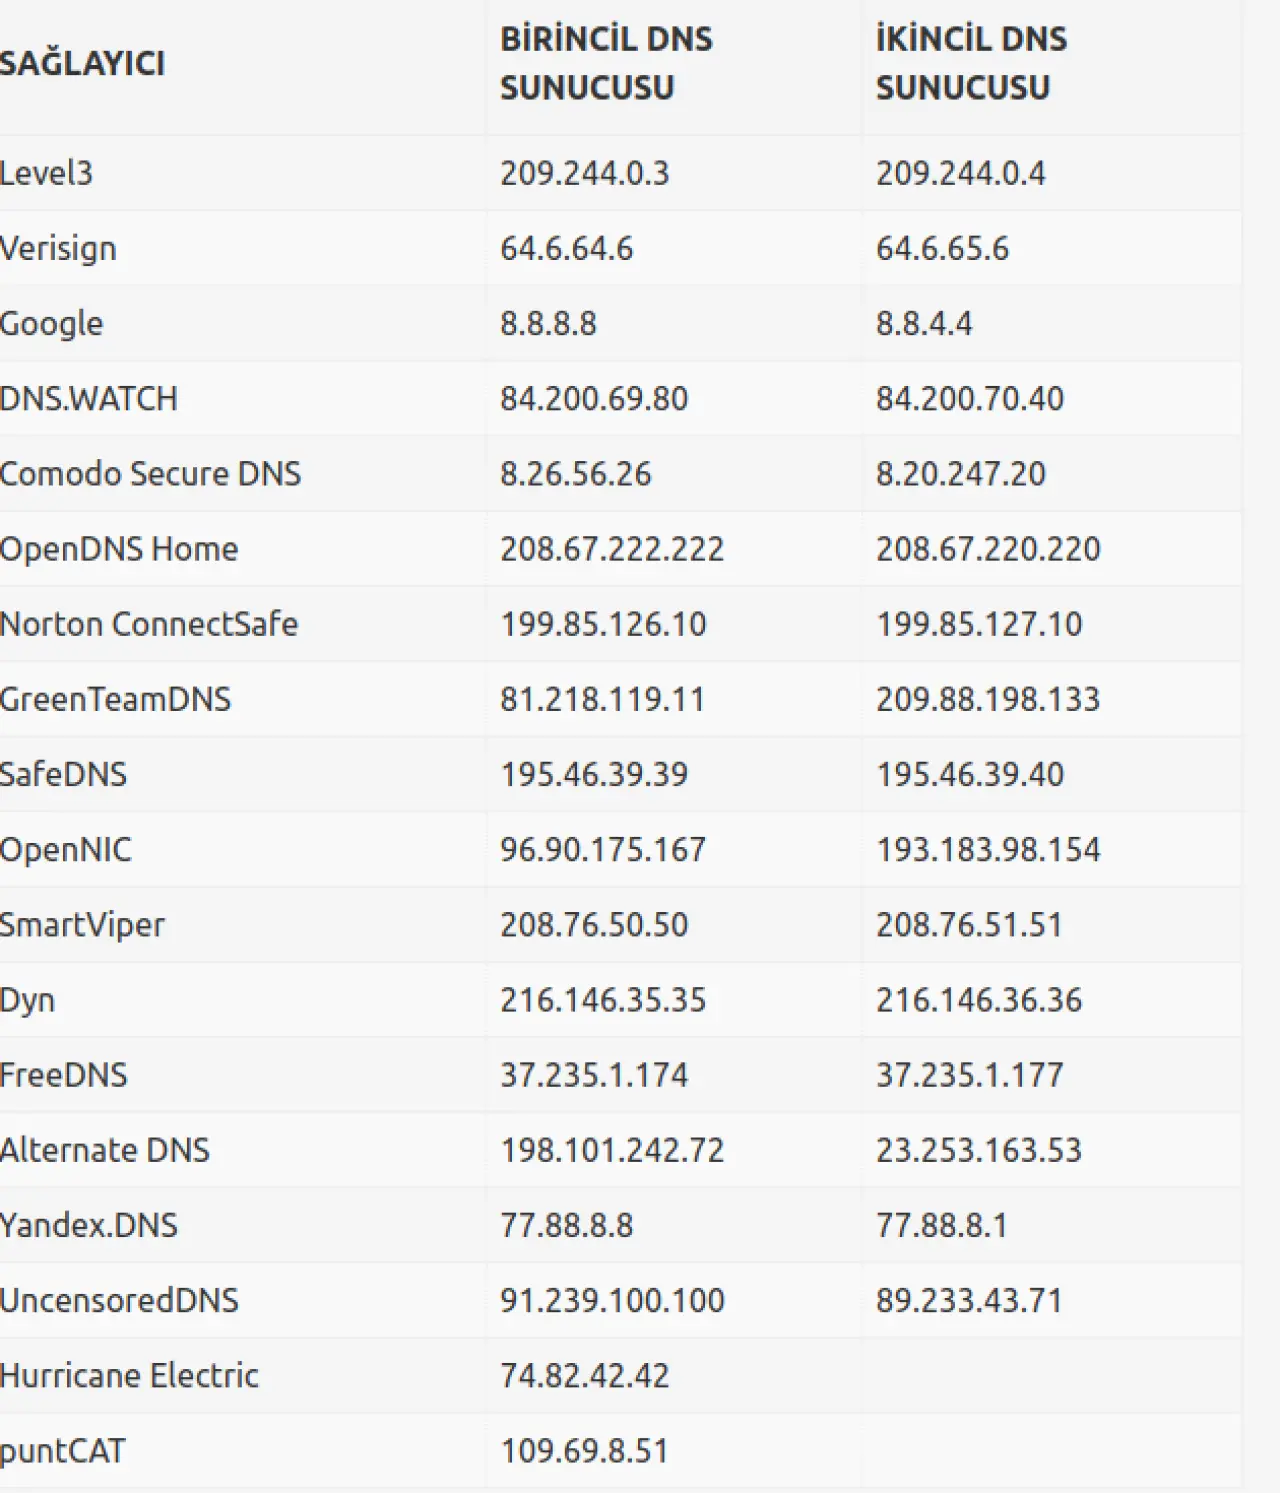Click the SAĞLAYICI column header
Screen dimensions: 1280x1493
click(x=82, y=64)
